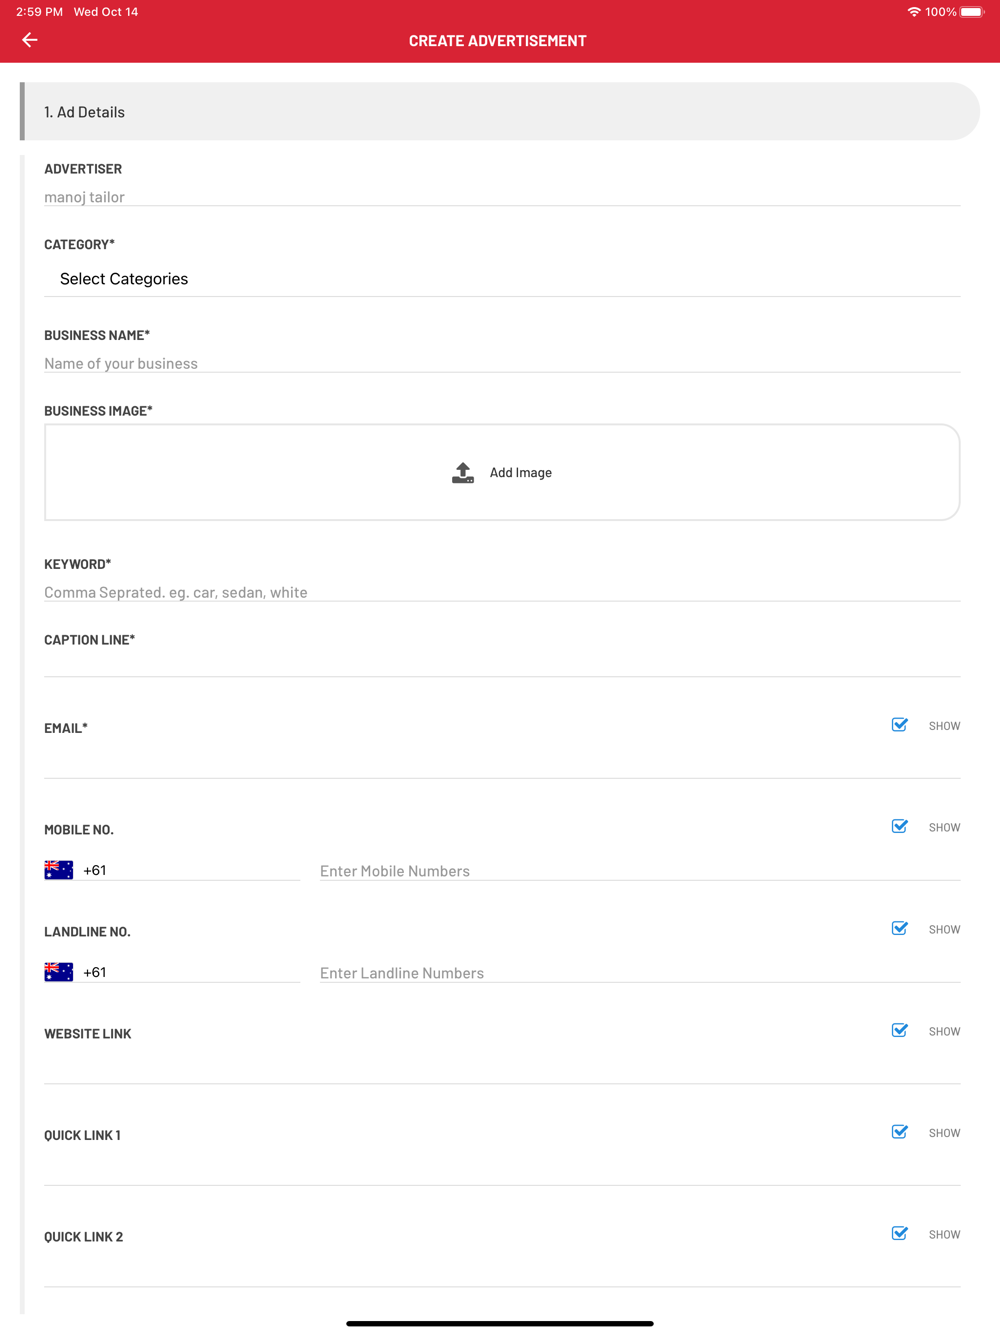The height and width of the screenshot is (1334, 1000).
Task: Toggle the Website Link show checkbox
Action: pos(900,1030)
